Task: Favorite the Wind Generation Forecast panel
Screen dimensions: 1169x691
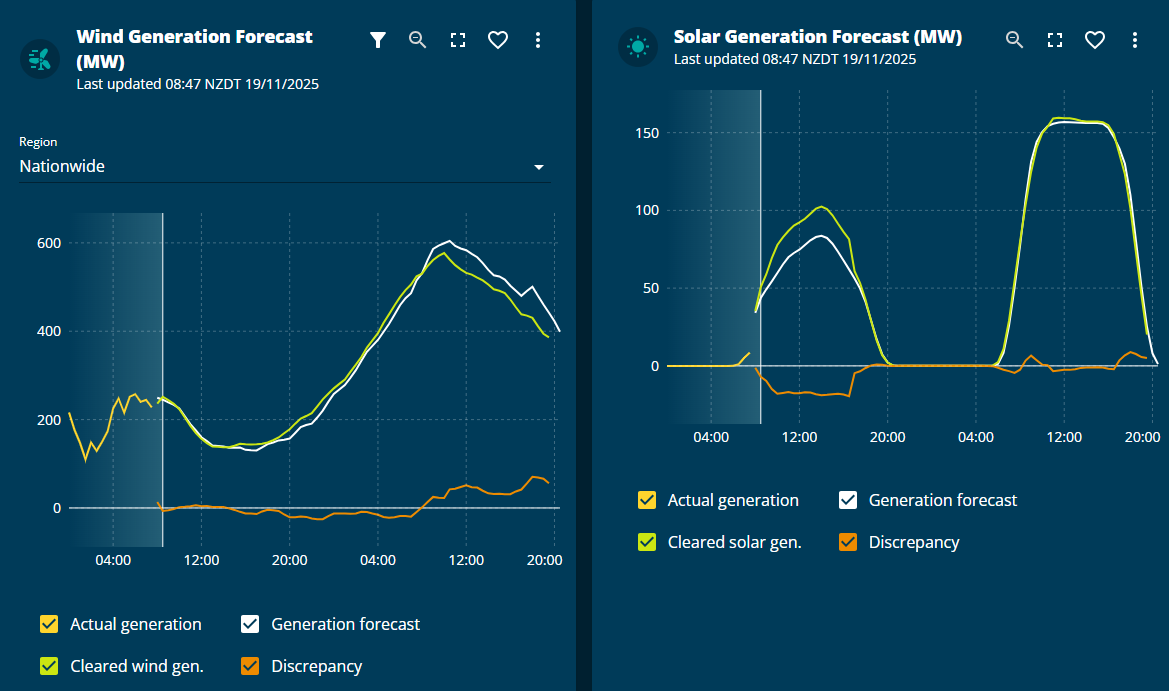Action: pyautogui.click(x=498, y=40)
